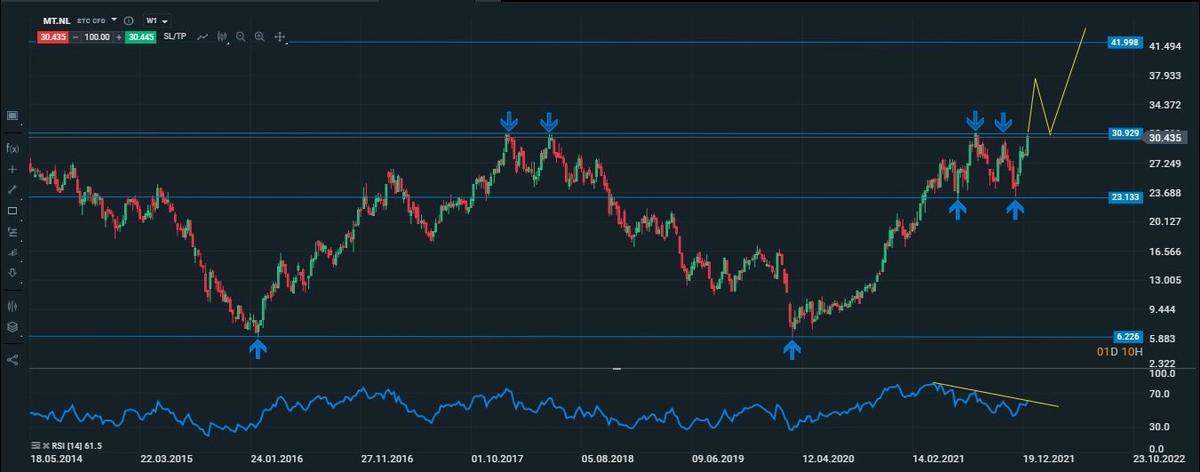Expand the MT.NL symbol dropdown arrow
Viewport: 1200px width, 472px height.
pos(115,19)
